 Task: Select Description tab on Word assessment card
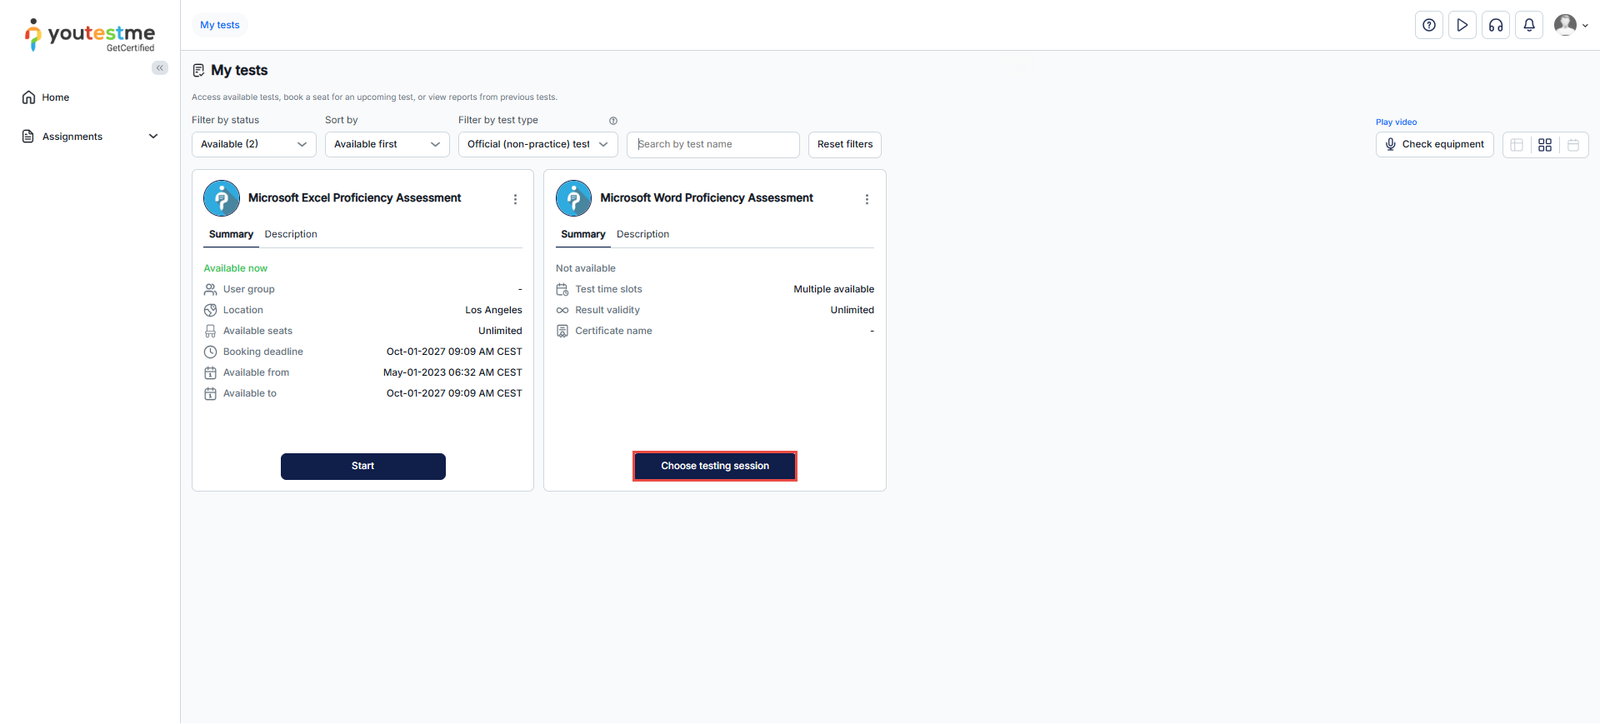tap(643, 234)
